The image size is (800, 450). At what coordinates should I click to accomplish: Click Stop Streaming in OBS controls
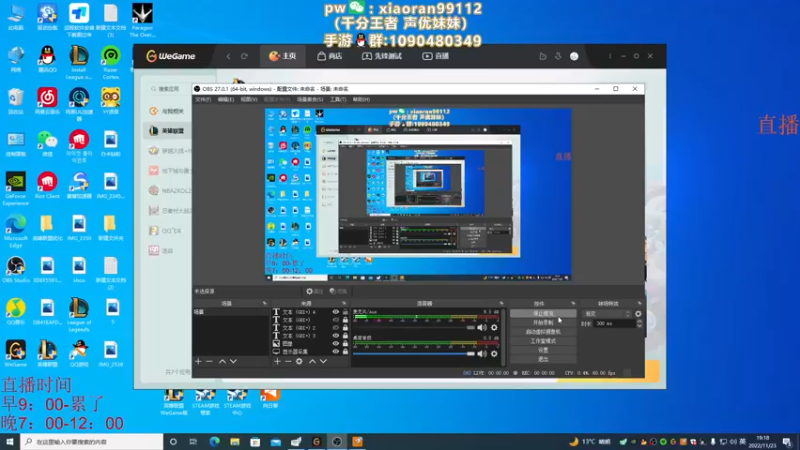(x=543, y=314)
